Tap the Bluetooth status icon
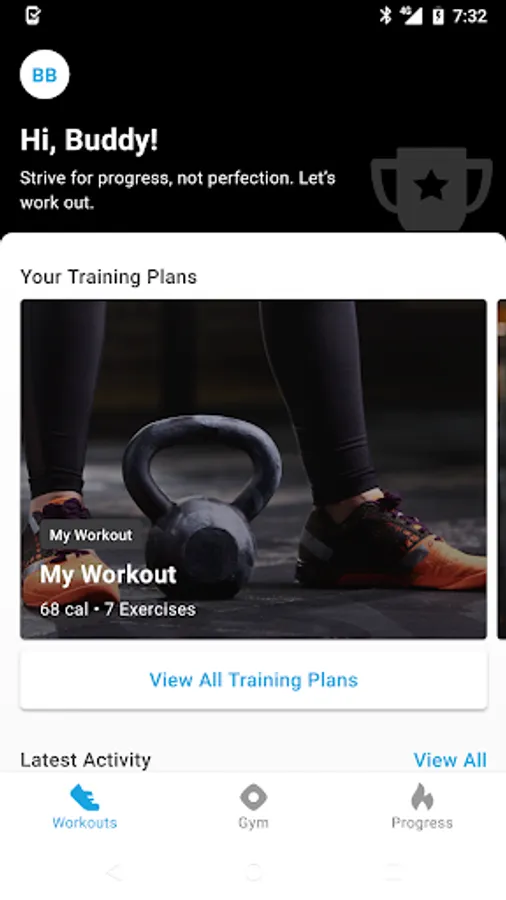The width and height of the screenshot is (506, 900). [385, 16]
